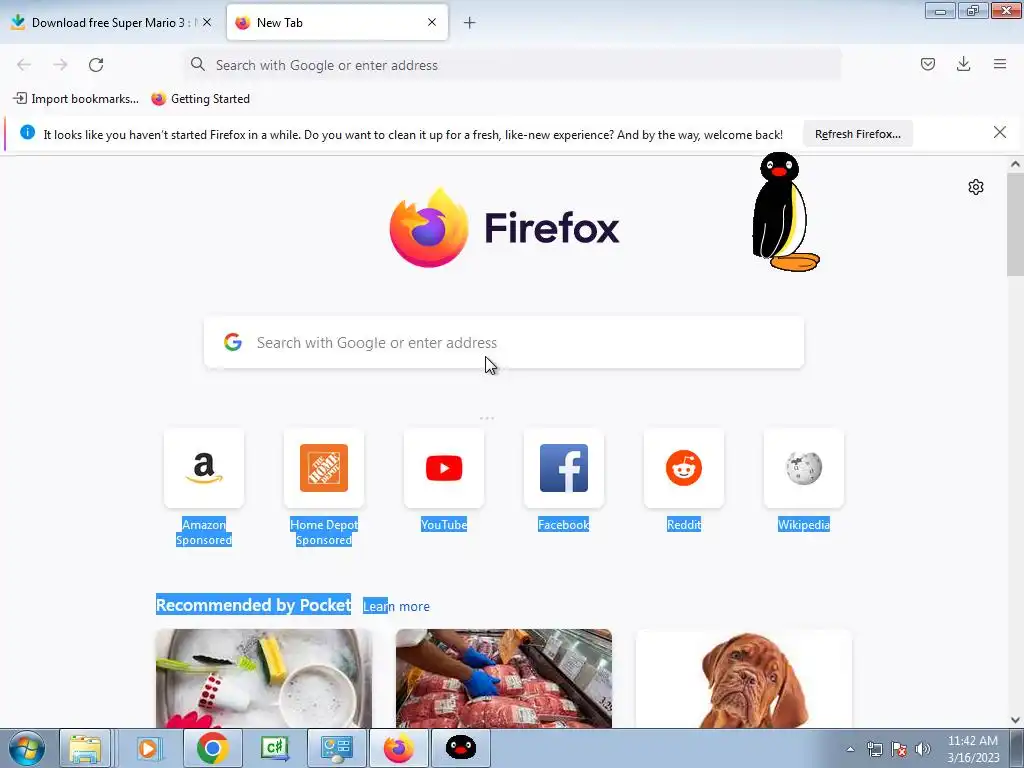Open the control panel taskbar item
Image resolution: width=1024 pixels, height=768 pixels.
(x=336, y=748)
